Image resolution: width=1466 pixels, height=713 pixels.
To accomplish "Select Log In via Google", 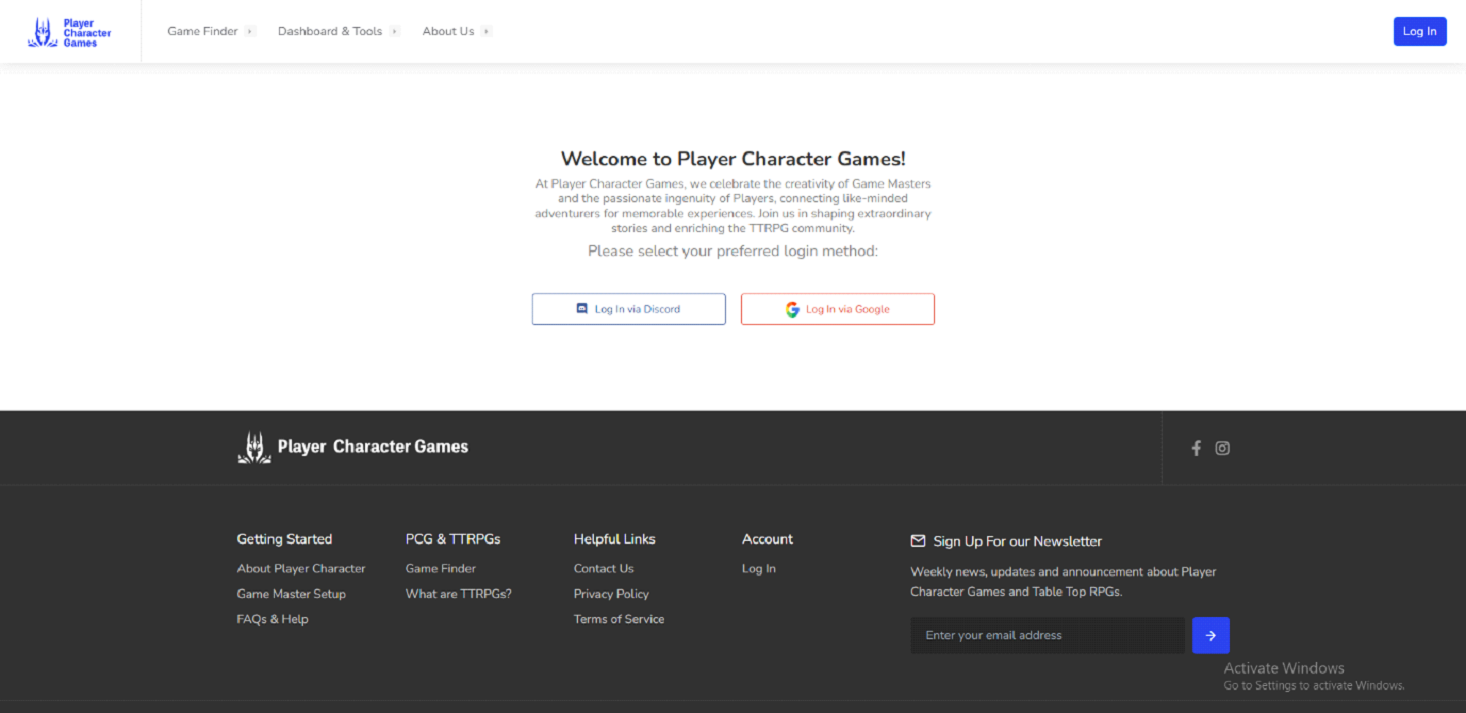I will [x=837, y=309].
